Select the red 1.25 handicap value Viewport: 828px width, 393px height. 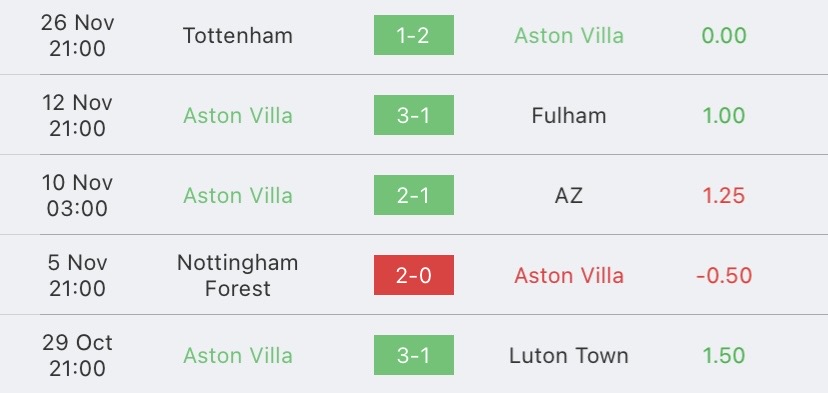coord(724,195)
